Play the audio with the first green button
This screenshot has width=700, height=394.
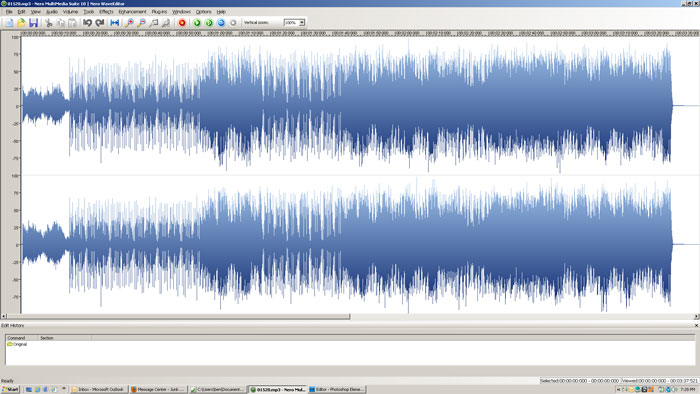click(197, 23)
